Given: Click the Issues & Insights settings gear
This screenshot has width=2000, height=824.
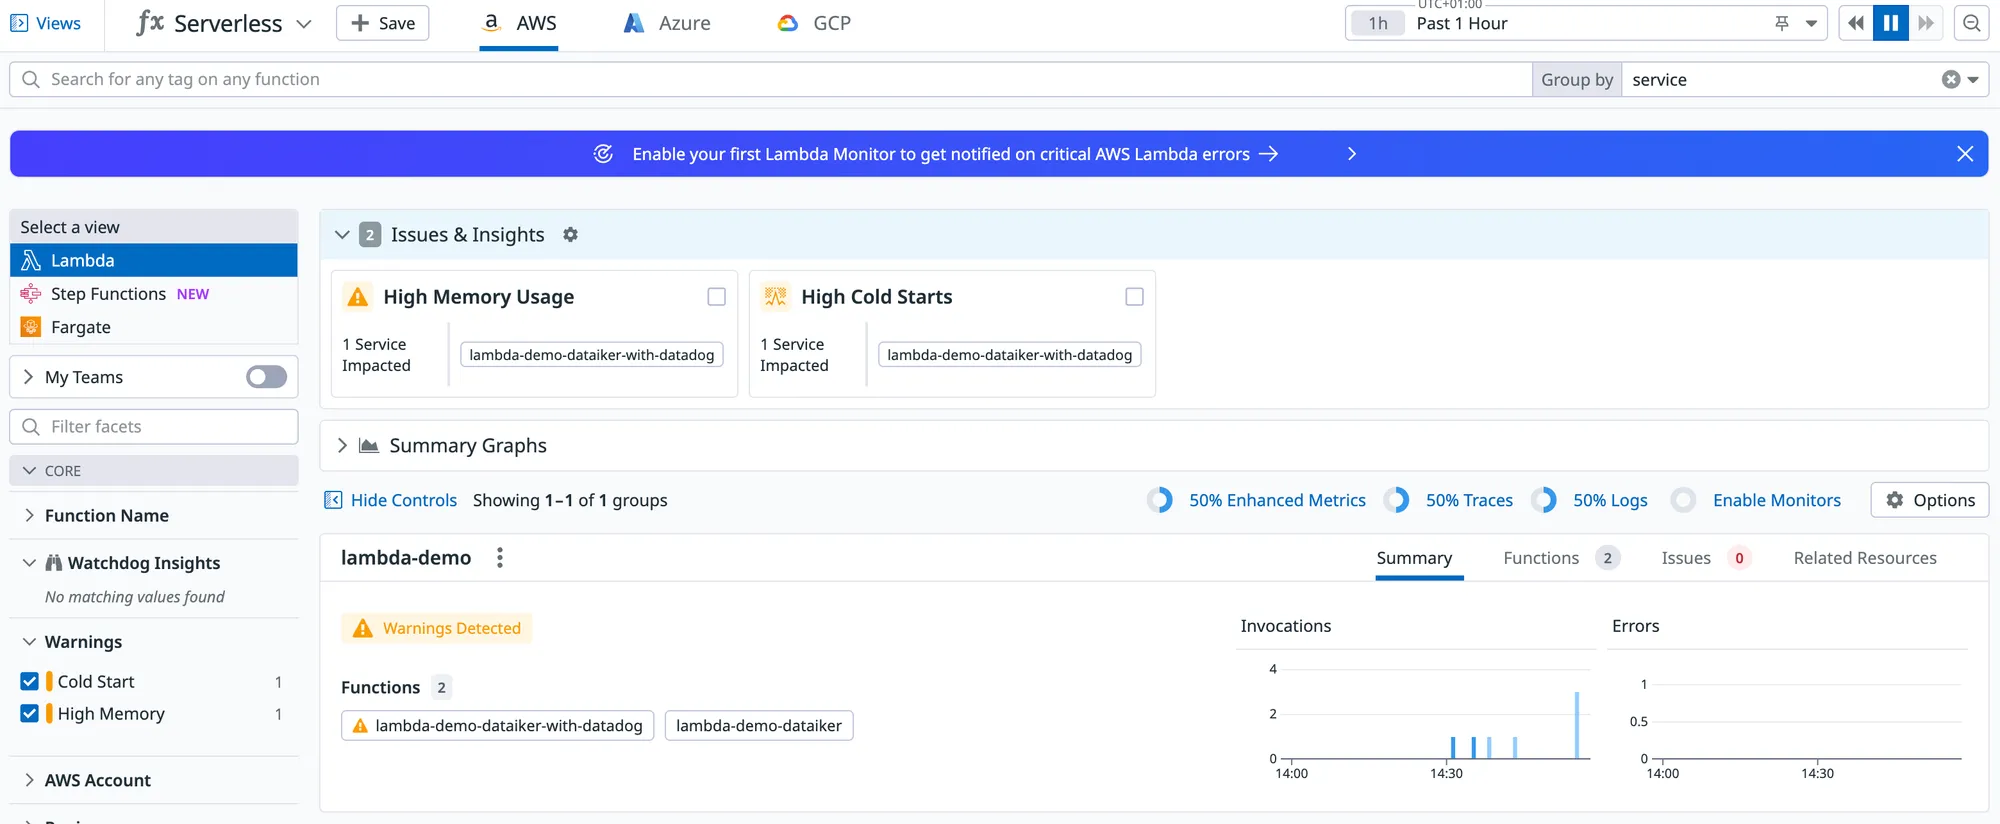Looking at the screenshot, I should click(570, 235).
